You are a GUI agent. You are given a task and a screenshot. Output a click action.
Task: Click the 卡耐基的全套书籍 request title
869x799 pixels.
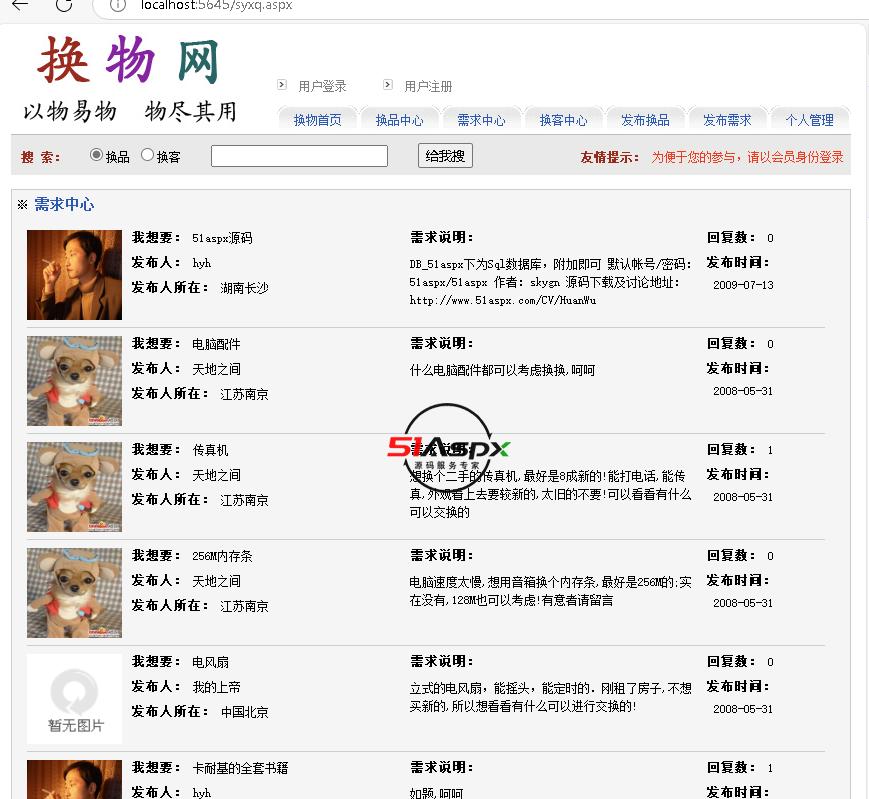(240, 768)
